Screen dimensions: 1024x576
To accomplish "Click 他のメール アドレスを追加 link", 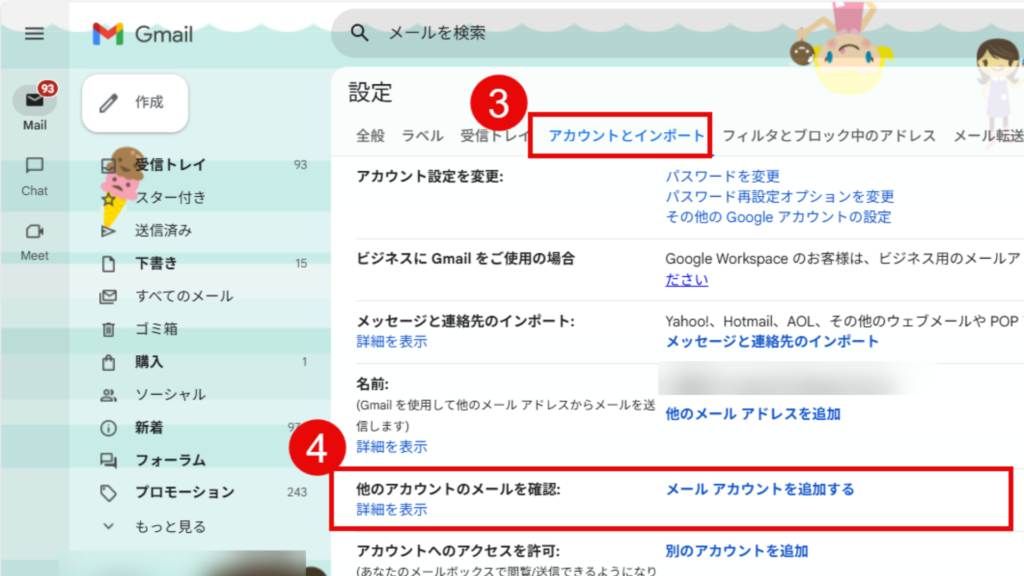I will [x=753, y=414].
